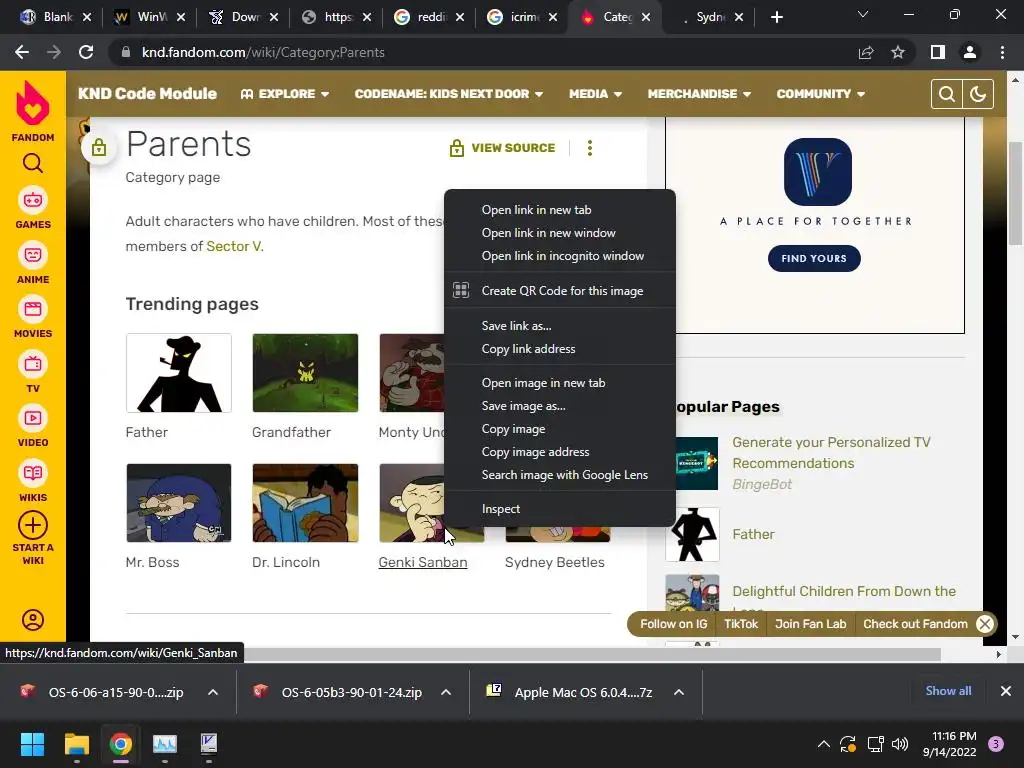
Task: Toggle dark mode moon icon
Action: pyautogui.click(x=978, y=94)
